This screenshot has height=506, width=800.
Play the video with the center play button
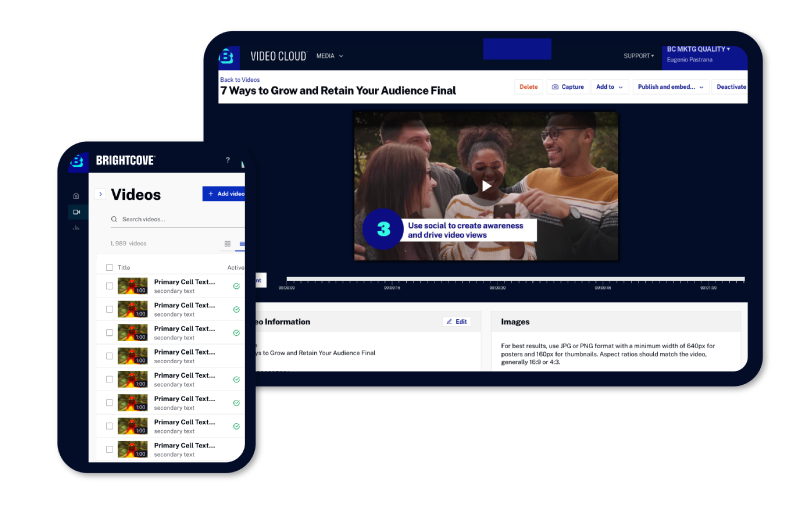tap(486, 187)
